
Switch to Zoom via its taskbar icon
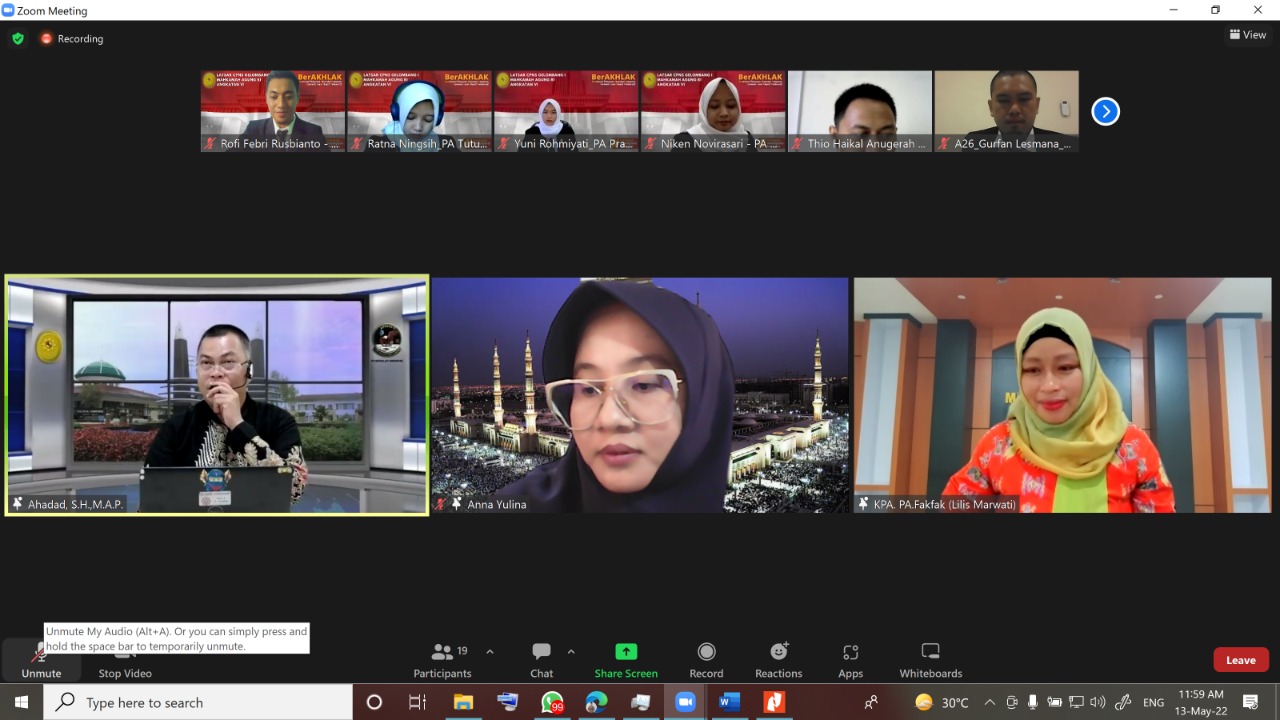point(685,702)
